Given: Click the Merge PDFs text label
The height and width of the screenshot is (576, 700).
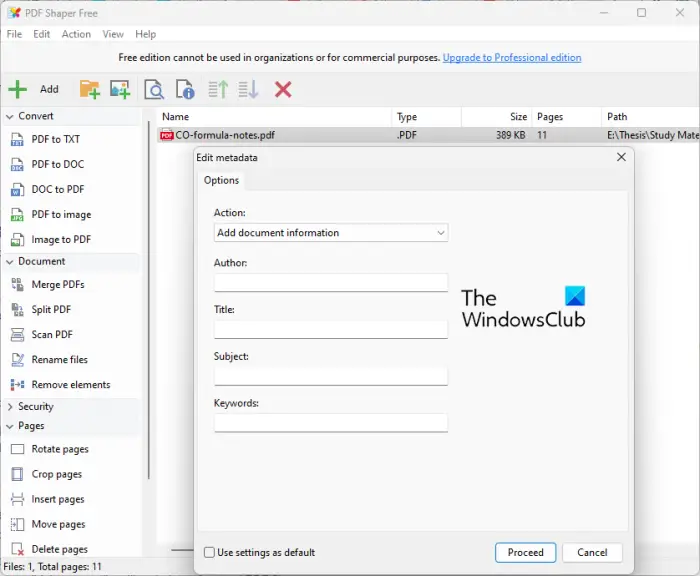Looking at the screenshot, I should 58,284.
